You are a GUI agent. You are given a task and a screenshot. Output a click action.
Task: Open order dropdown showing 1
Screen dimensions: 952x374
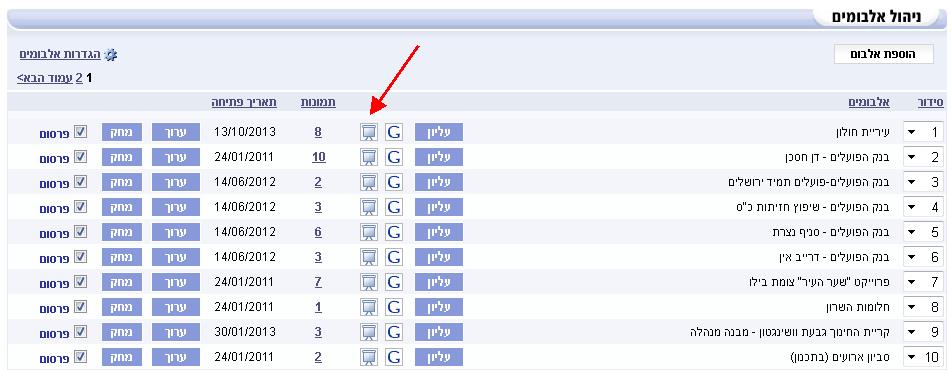click(x=923, y=132)
